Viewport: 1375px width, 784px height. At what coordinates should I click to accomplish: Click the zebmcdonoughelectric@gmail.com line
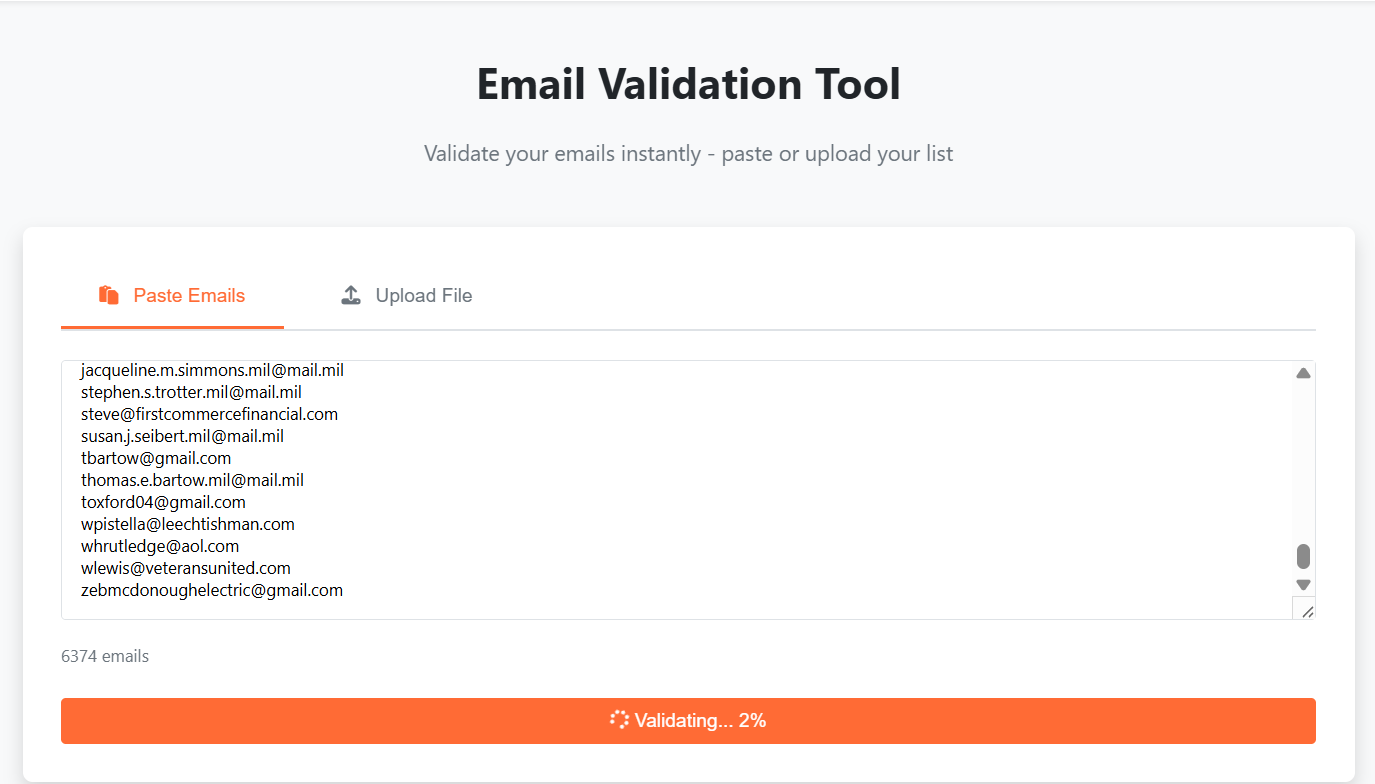212,590
